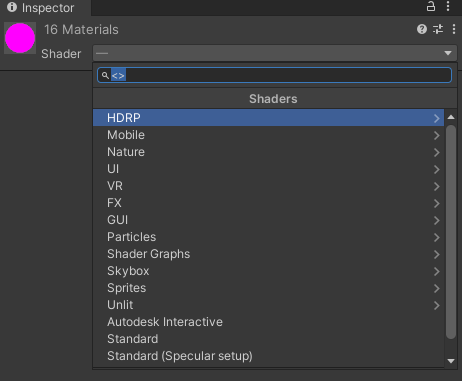Screen dimensions: 462x381
Task: Open the Skybox shader category
Action: coord(268,271)
